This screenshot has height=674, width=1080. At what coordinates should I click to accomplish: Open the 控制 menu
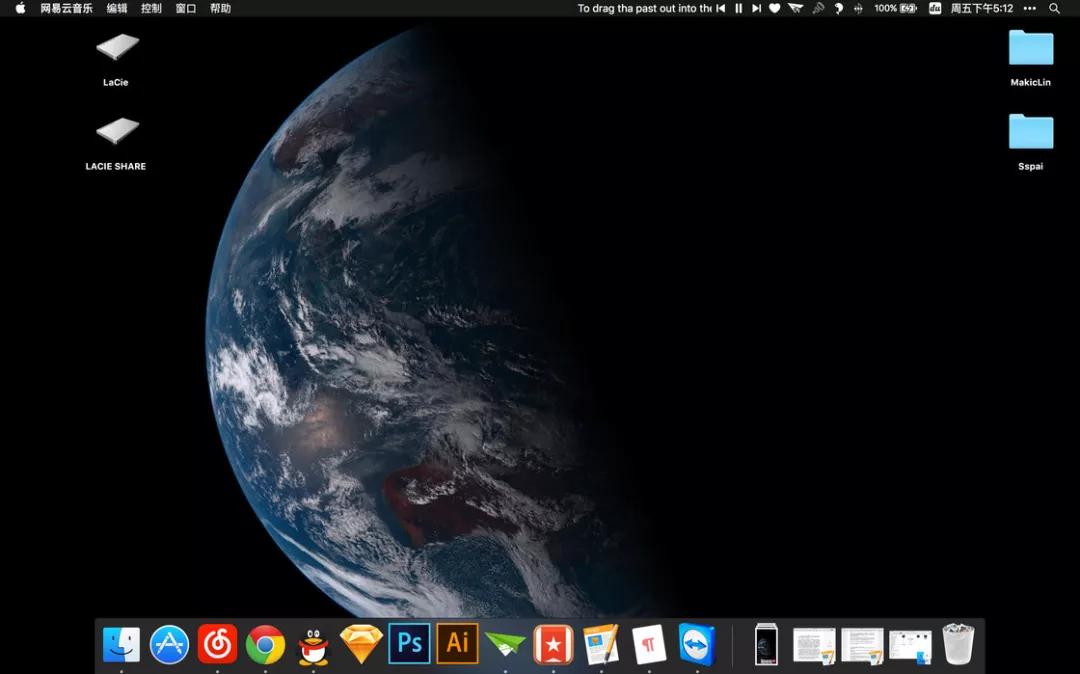[151, 8]
